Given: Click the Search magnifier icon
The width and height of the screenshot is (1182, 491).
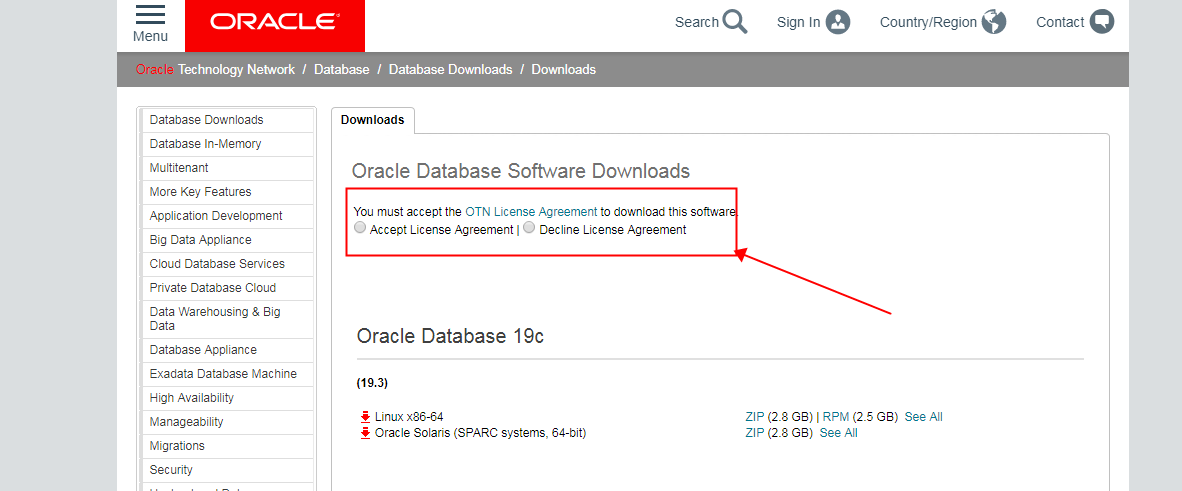Looking at the screenshot, I should click(734, 22).
